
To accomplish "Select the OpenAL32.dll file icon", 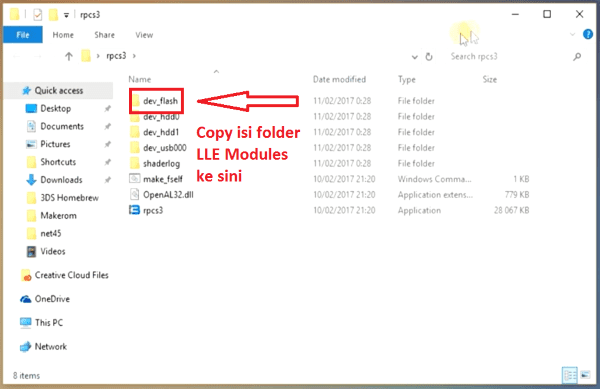I will [134, 194].
